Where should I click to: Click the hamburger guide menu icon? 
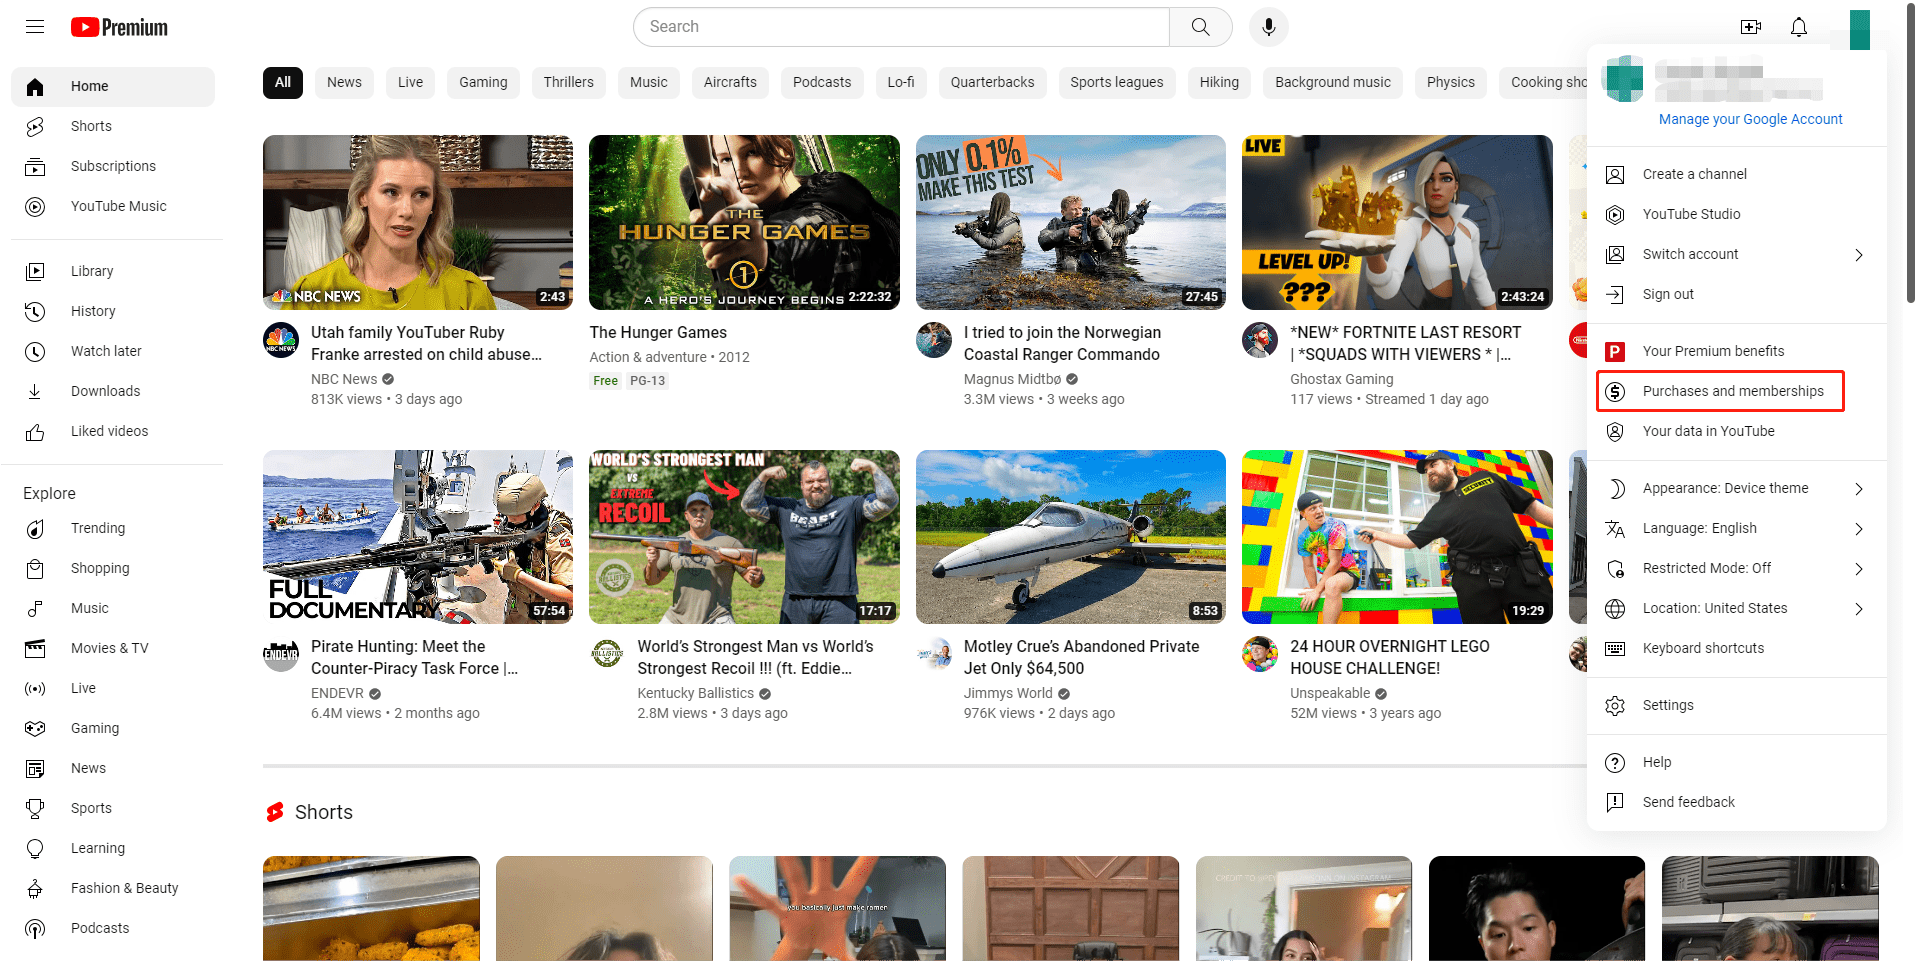[35, 27]
